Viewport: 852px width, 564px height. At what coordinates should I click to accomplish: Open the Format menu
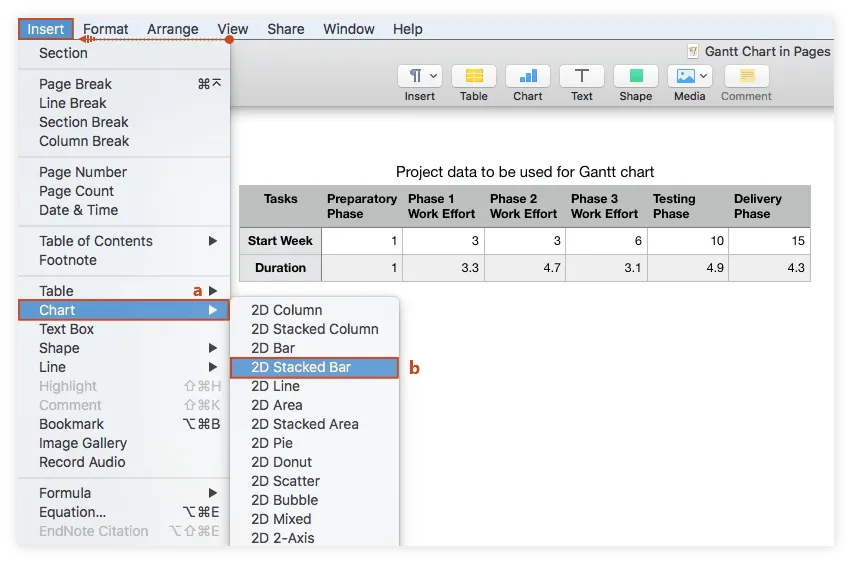pos(106,29)
